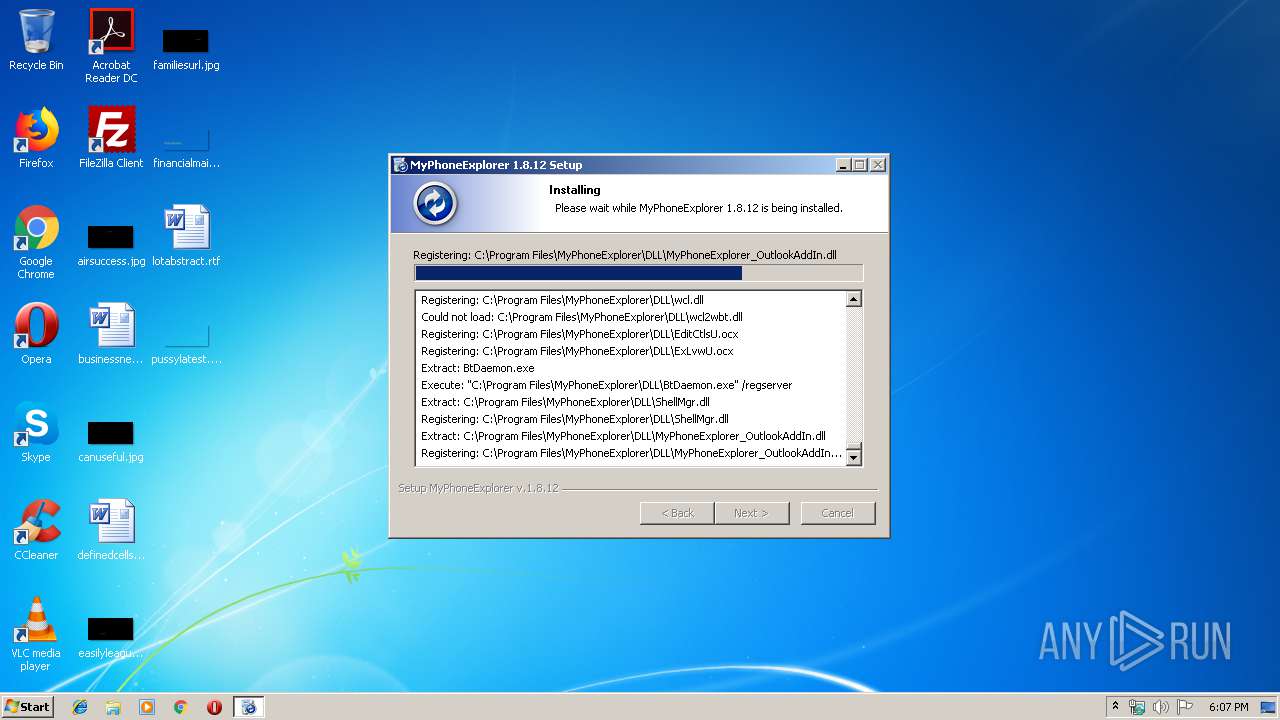Screen dimensions: 1280x720
Task: Open Windows Media Player taskbar icon
Action: click(x=147, y=707)
